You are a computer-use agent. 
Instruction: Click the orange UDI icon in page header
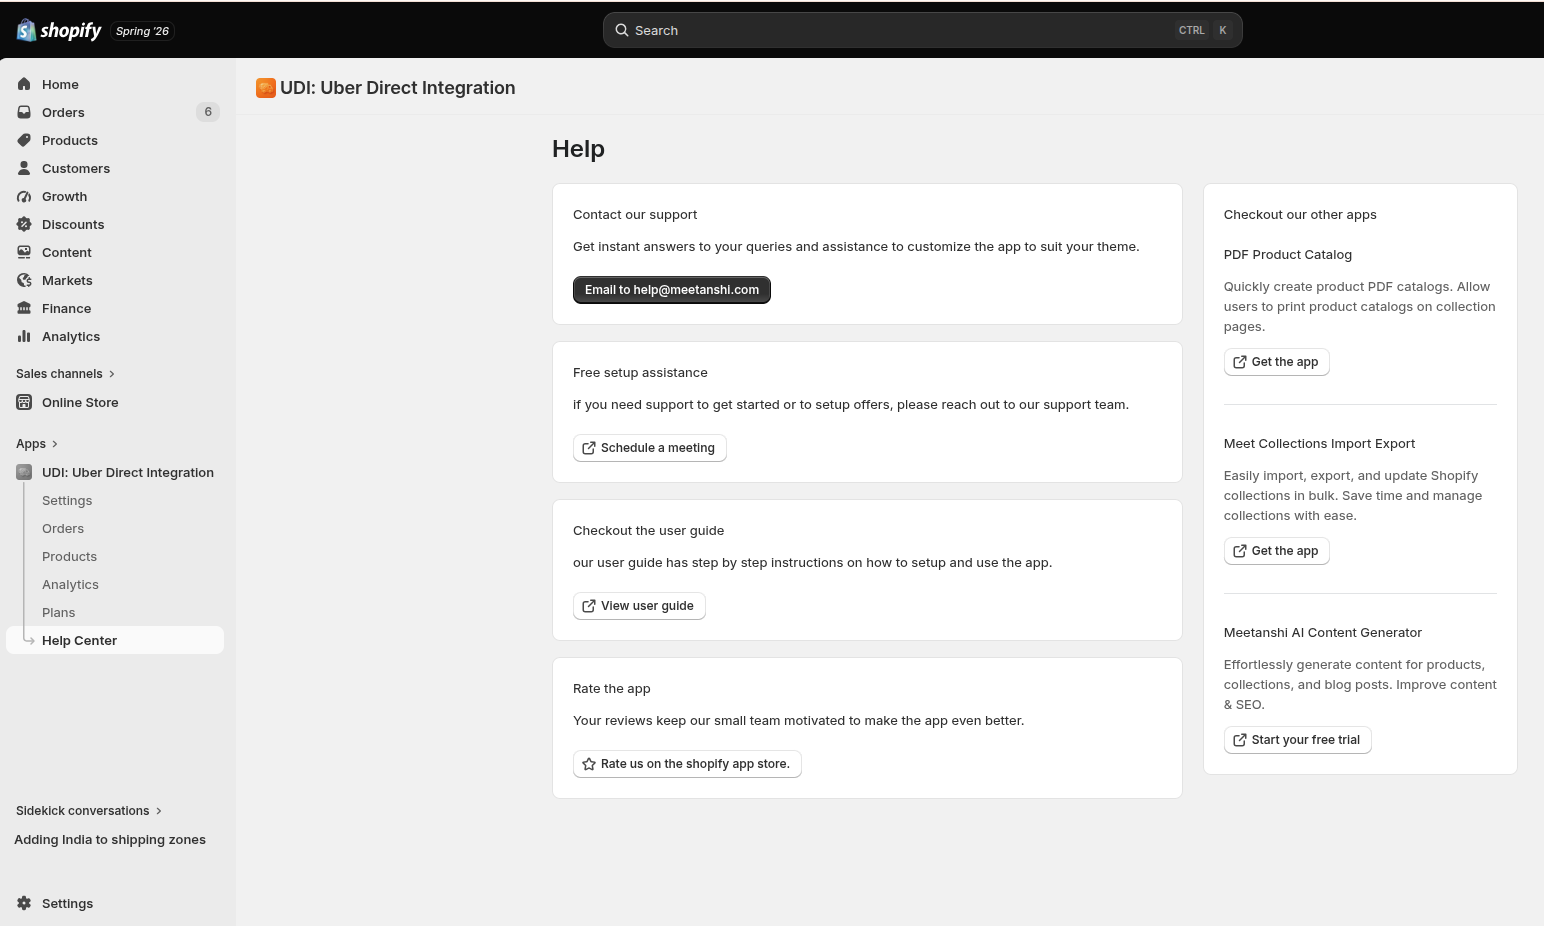point(265,88)
